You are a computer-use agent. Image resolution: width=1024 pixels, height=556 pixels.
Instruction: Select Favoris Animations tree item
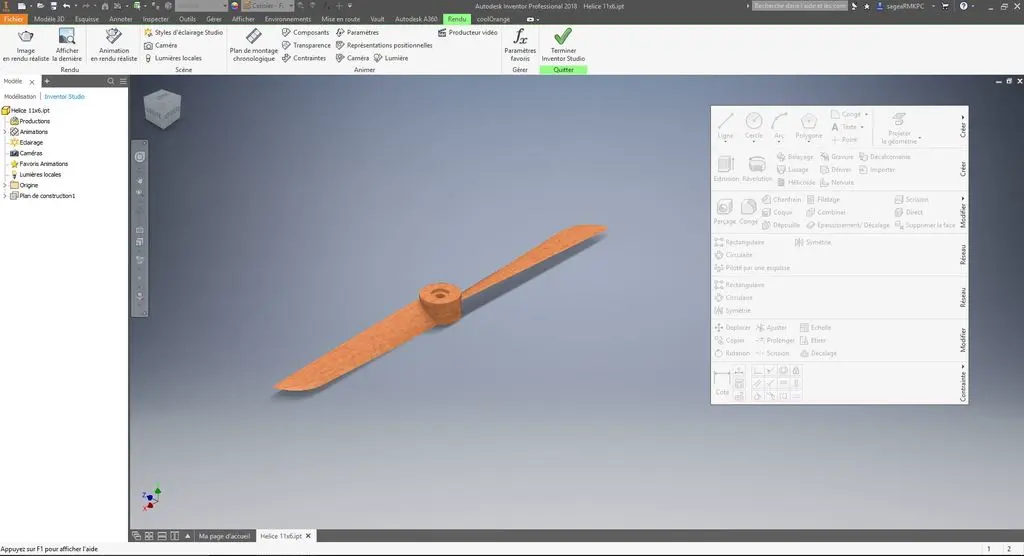[39, 164]
